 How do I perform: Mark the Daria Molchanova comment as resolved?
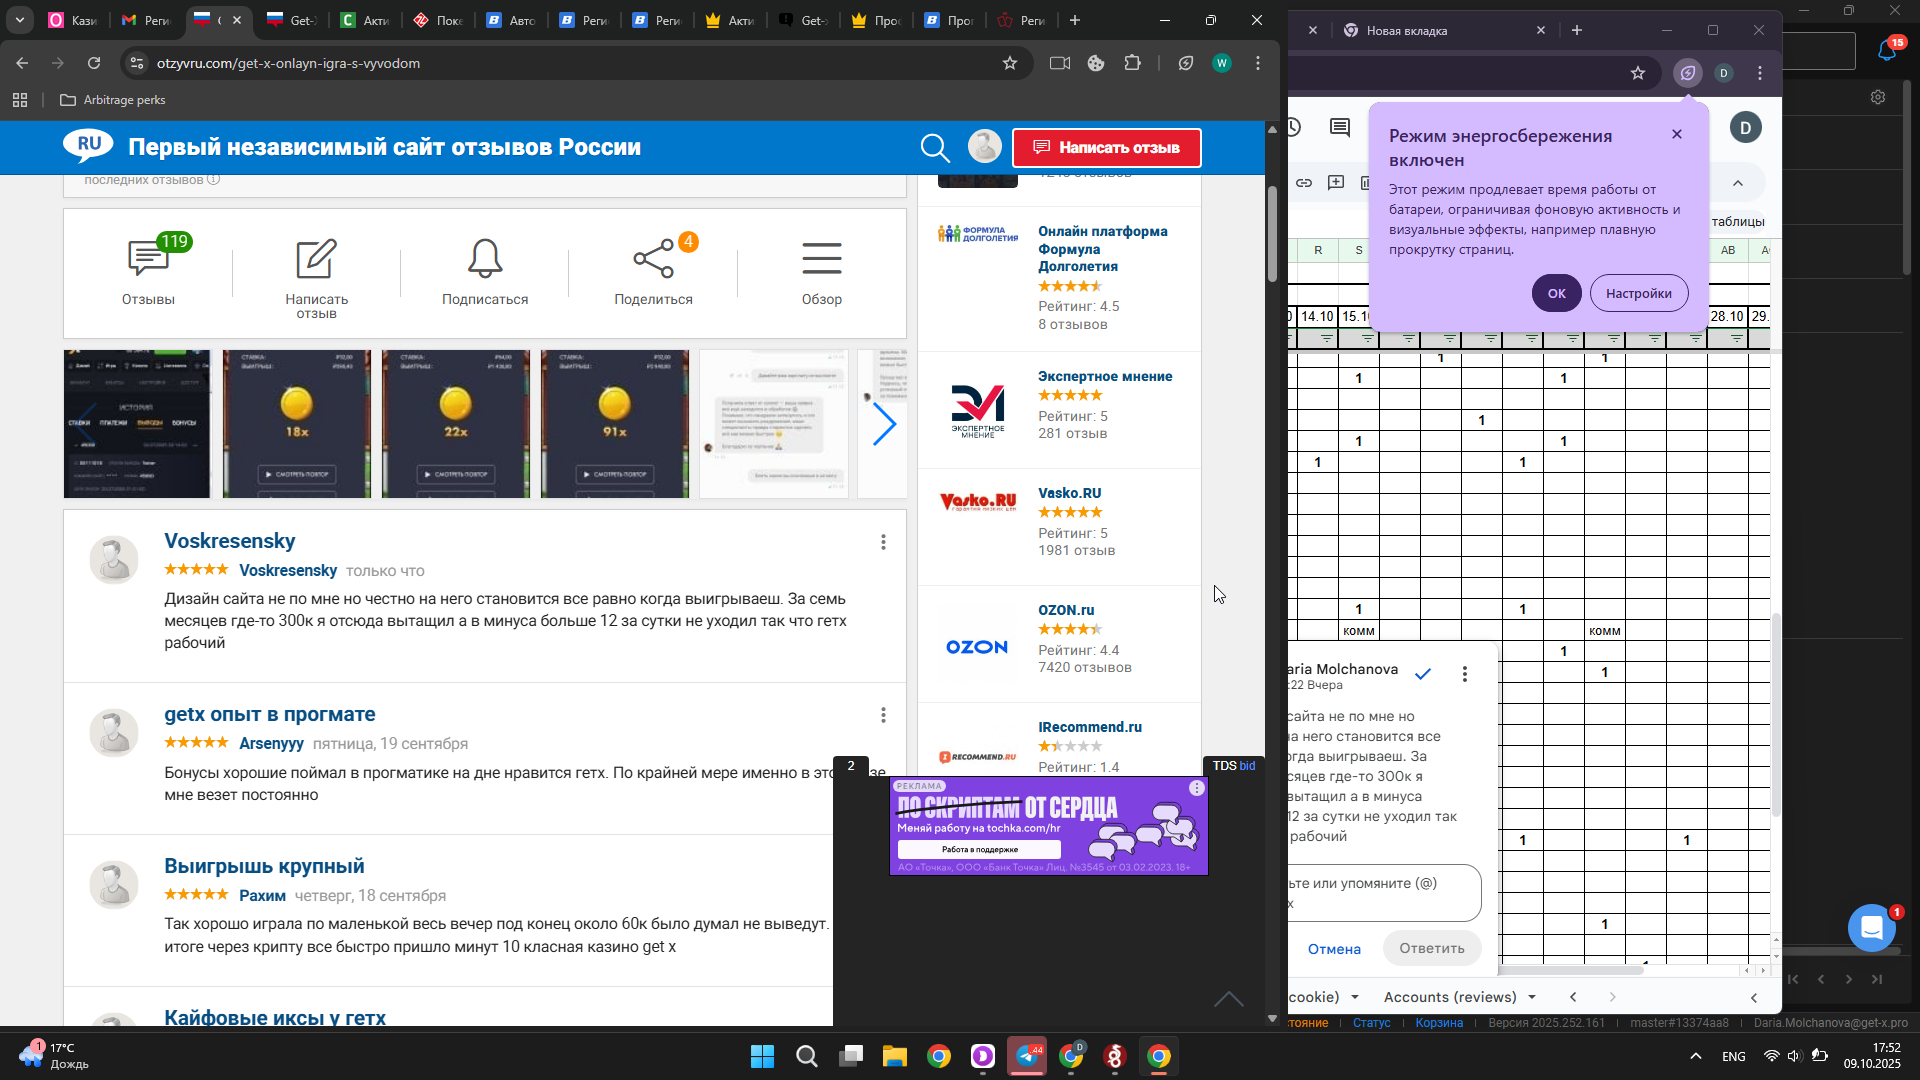click(x=1423, y=674)
